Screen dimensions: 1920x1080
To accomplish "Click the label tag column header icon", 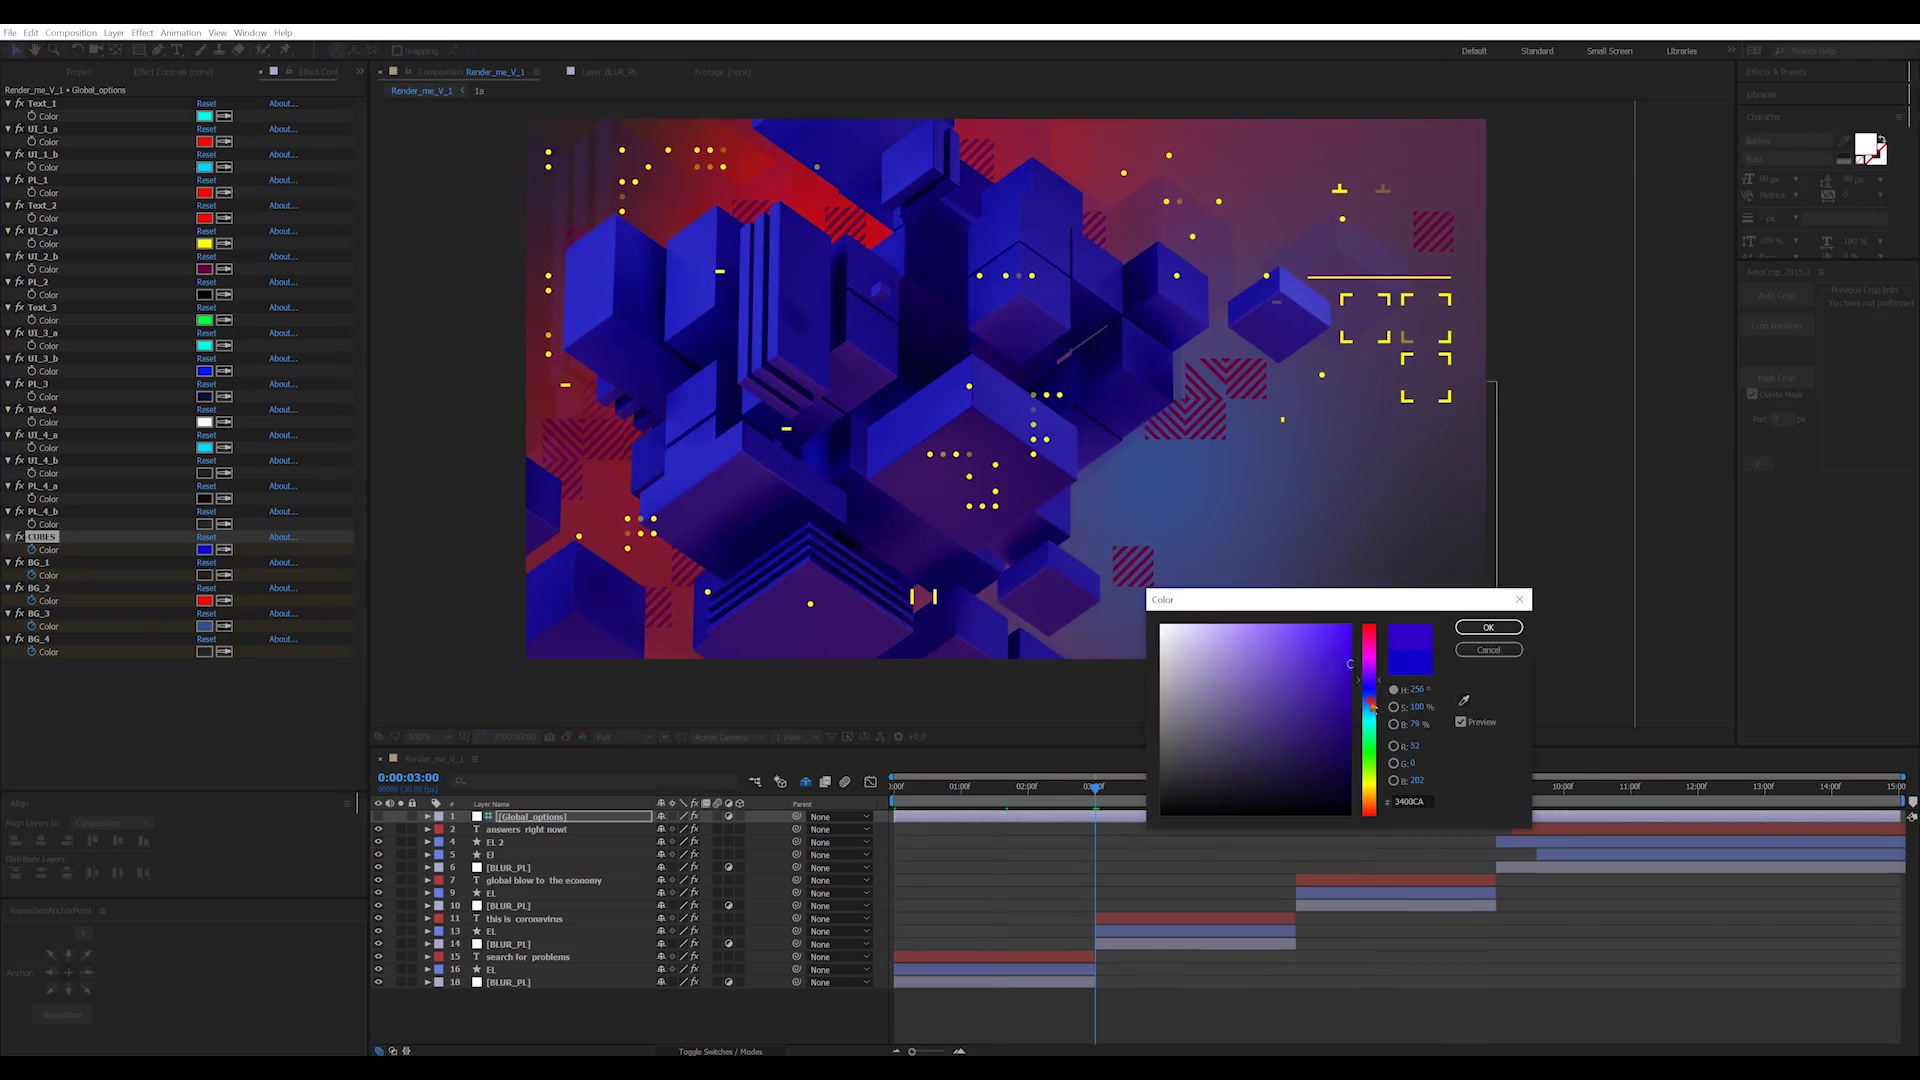I will (436, 803).
